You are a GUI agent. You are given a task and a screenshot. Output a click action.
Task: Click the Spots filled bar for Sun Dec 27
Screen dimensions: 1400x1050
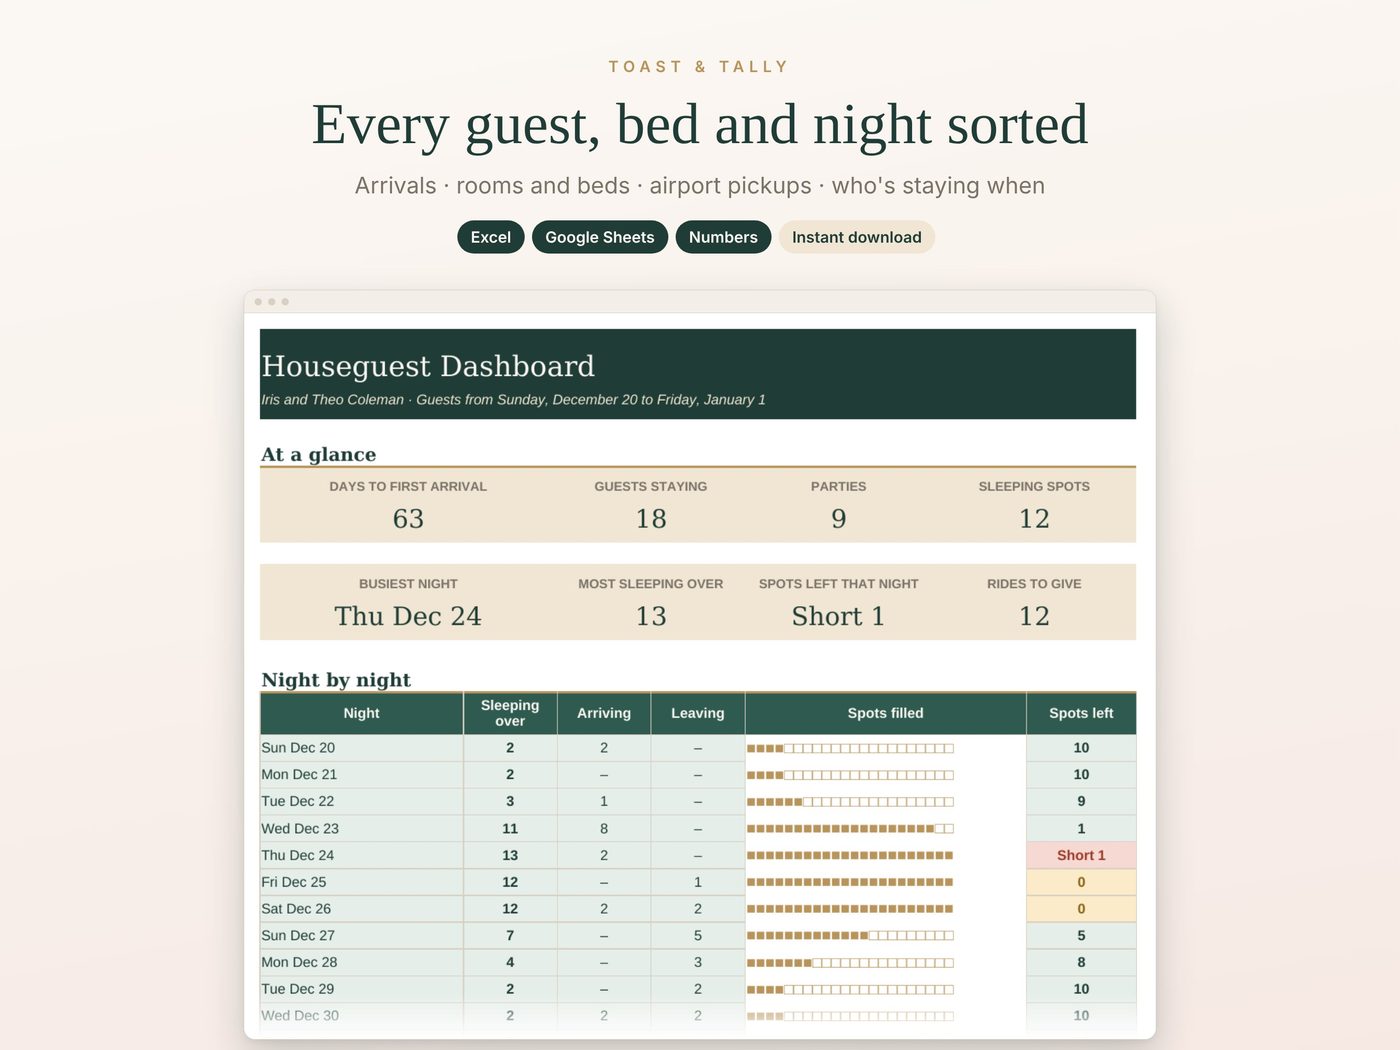[x=850, y=936]
